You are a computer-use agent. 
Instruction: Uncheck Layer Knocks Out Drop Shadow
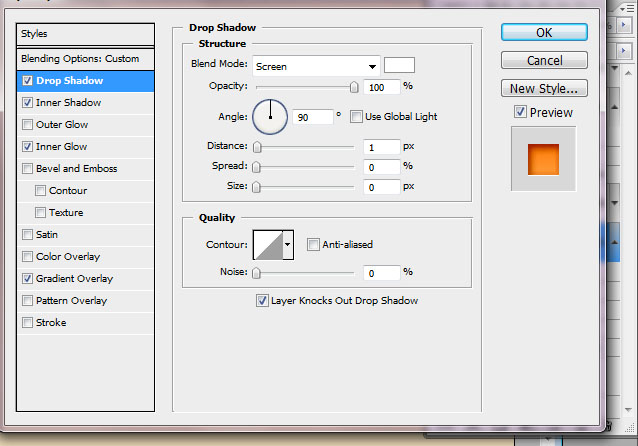tap(263, 300)
